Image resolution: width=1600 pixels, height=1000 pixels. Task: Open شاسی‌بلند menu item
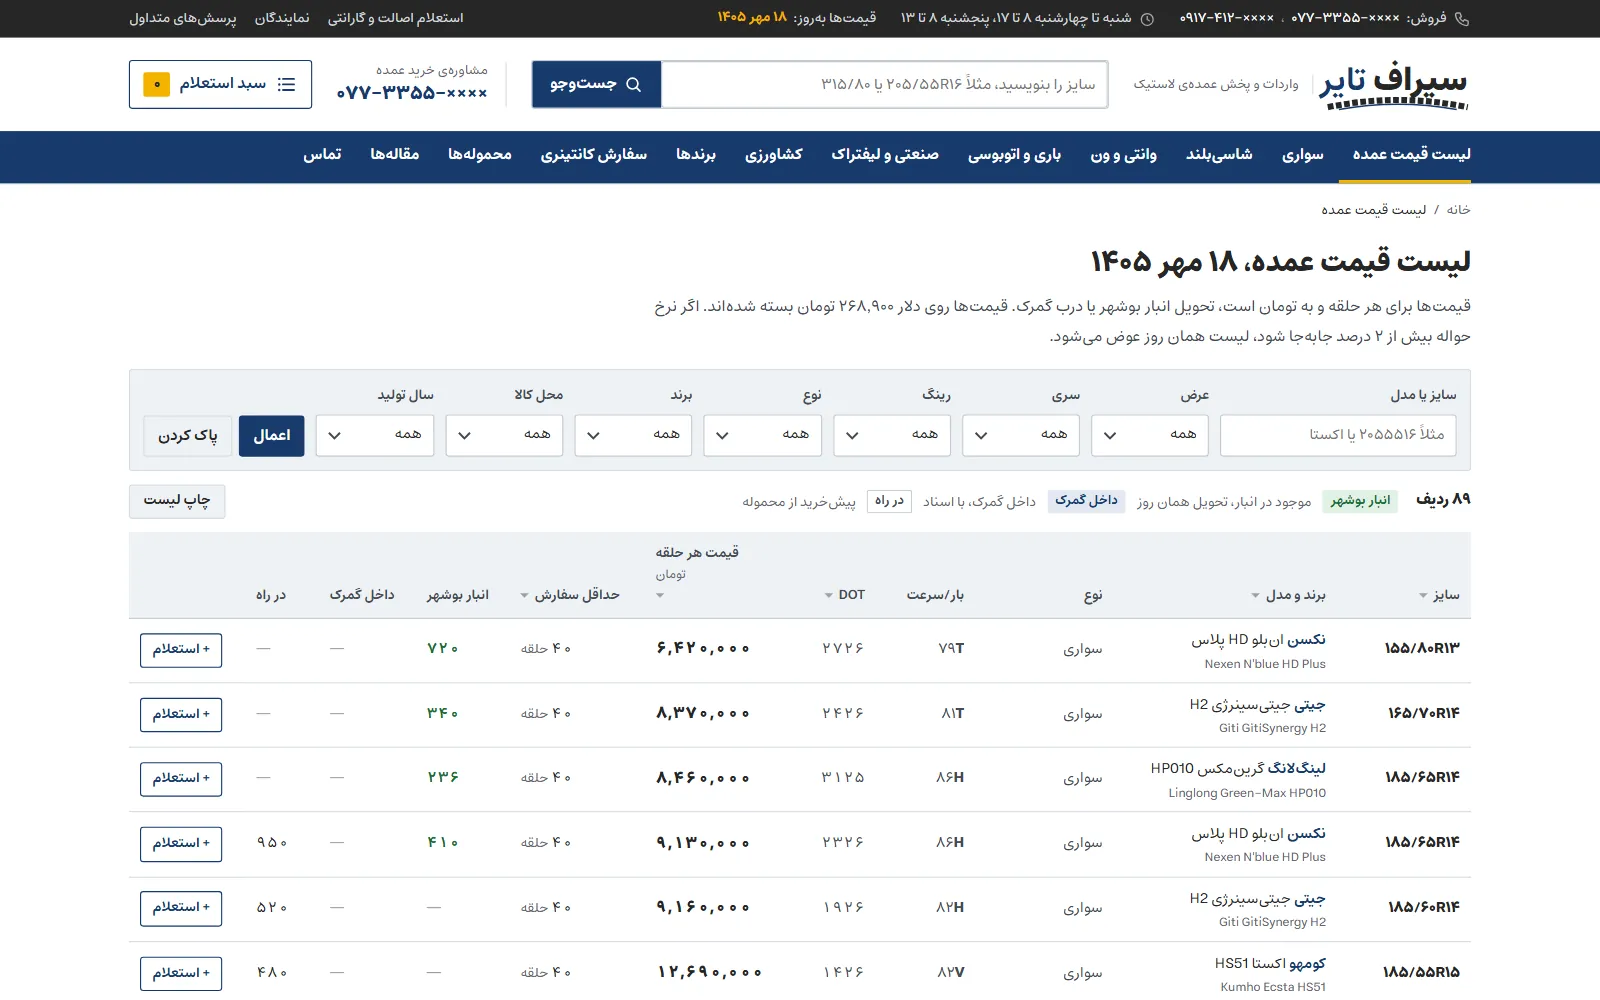point(1219,154)
